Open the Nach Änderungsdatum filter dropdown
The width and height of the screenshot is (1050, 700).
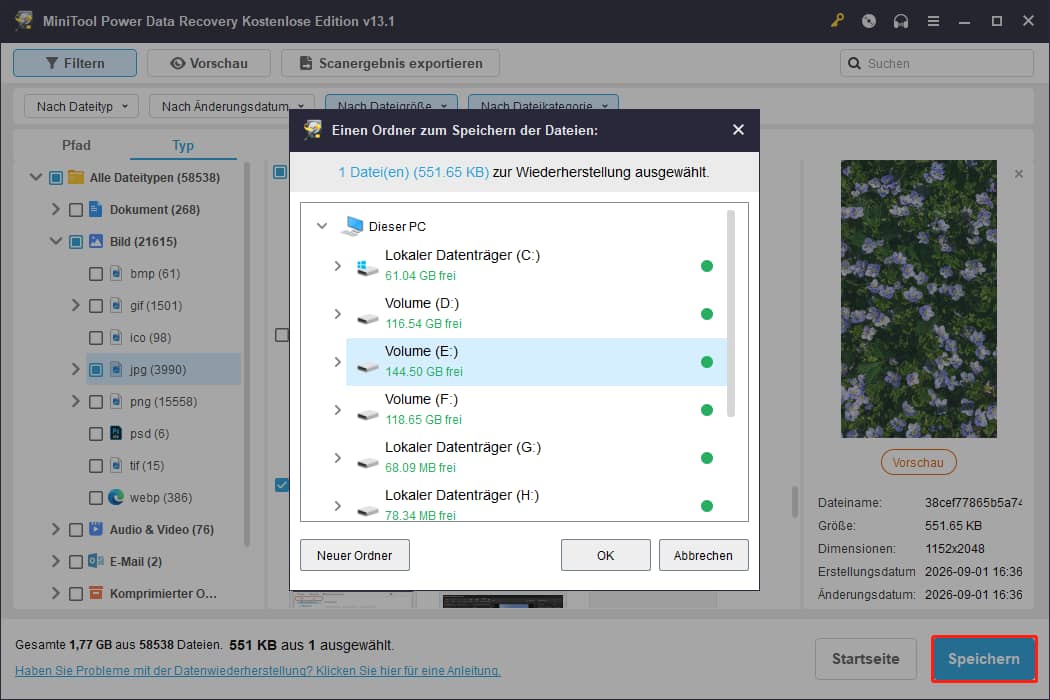pyautogui.click(x=232, y=107)
